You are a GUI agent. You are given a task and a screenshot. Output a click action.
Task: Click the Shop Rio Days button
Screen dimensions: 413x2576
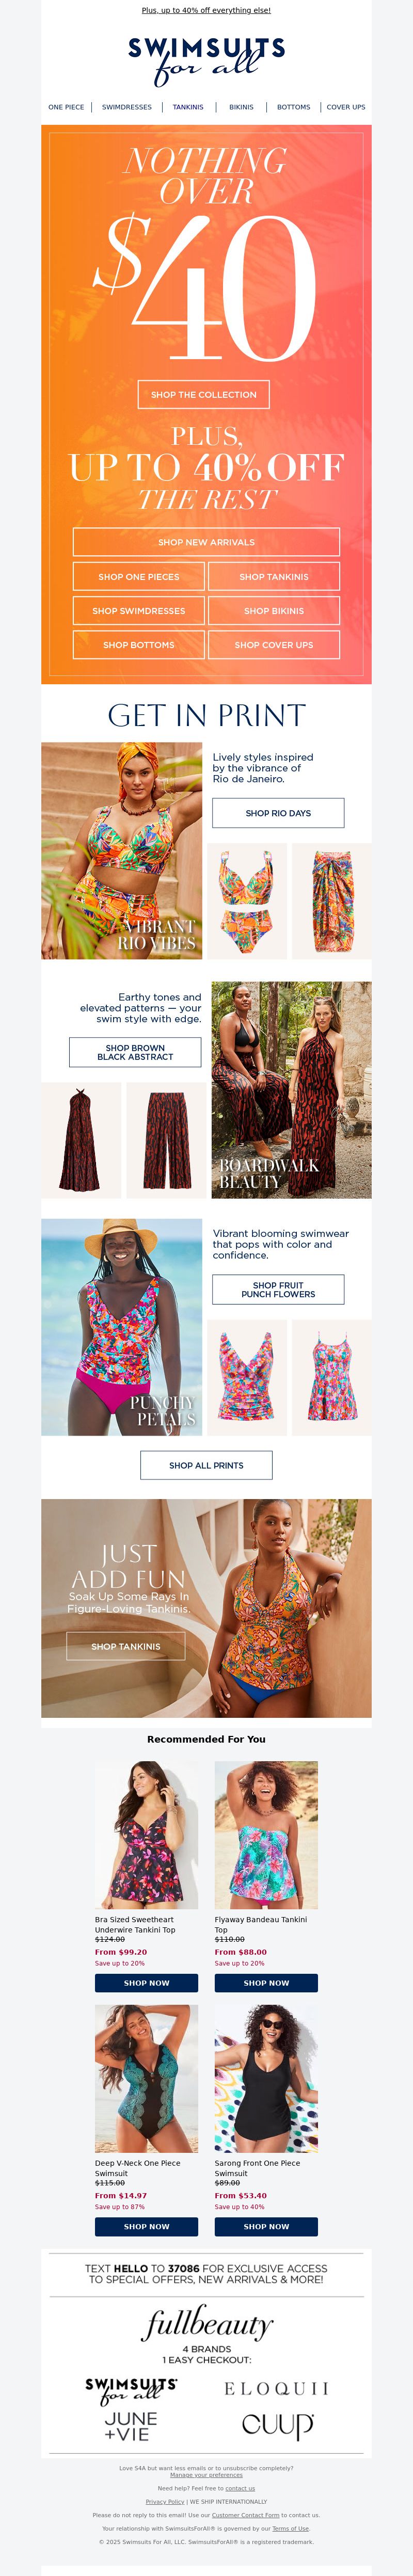pos(278,813)
